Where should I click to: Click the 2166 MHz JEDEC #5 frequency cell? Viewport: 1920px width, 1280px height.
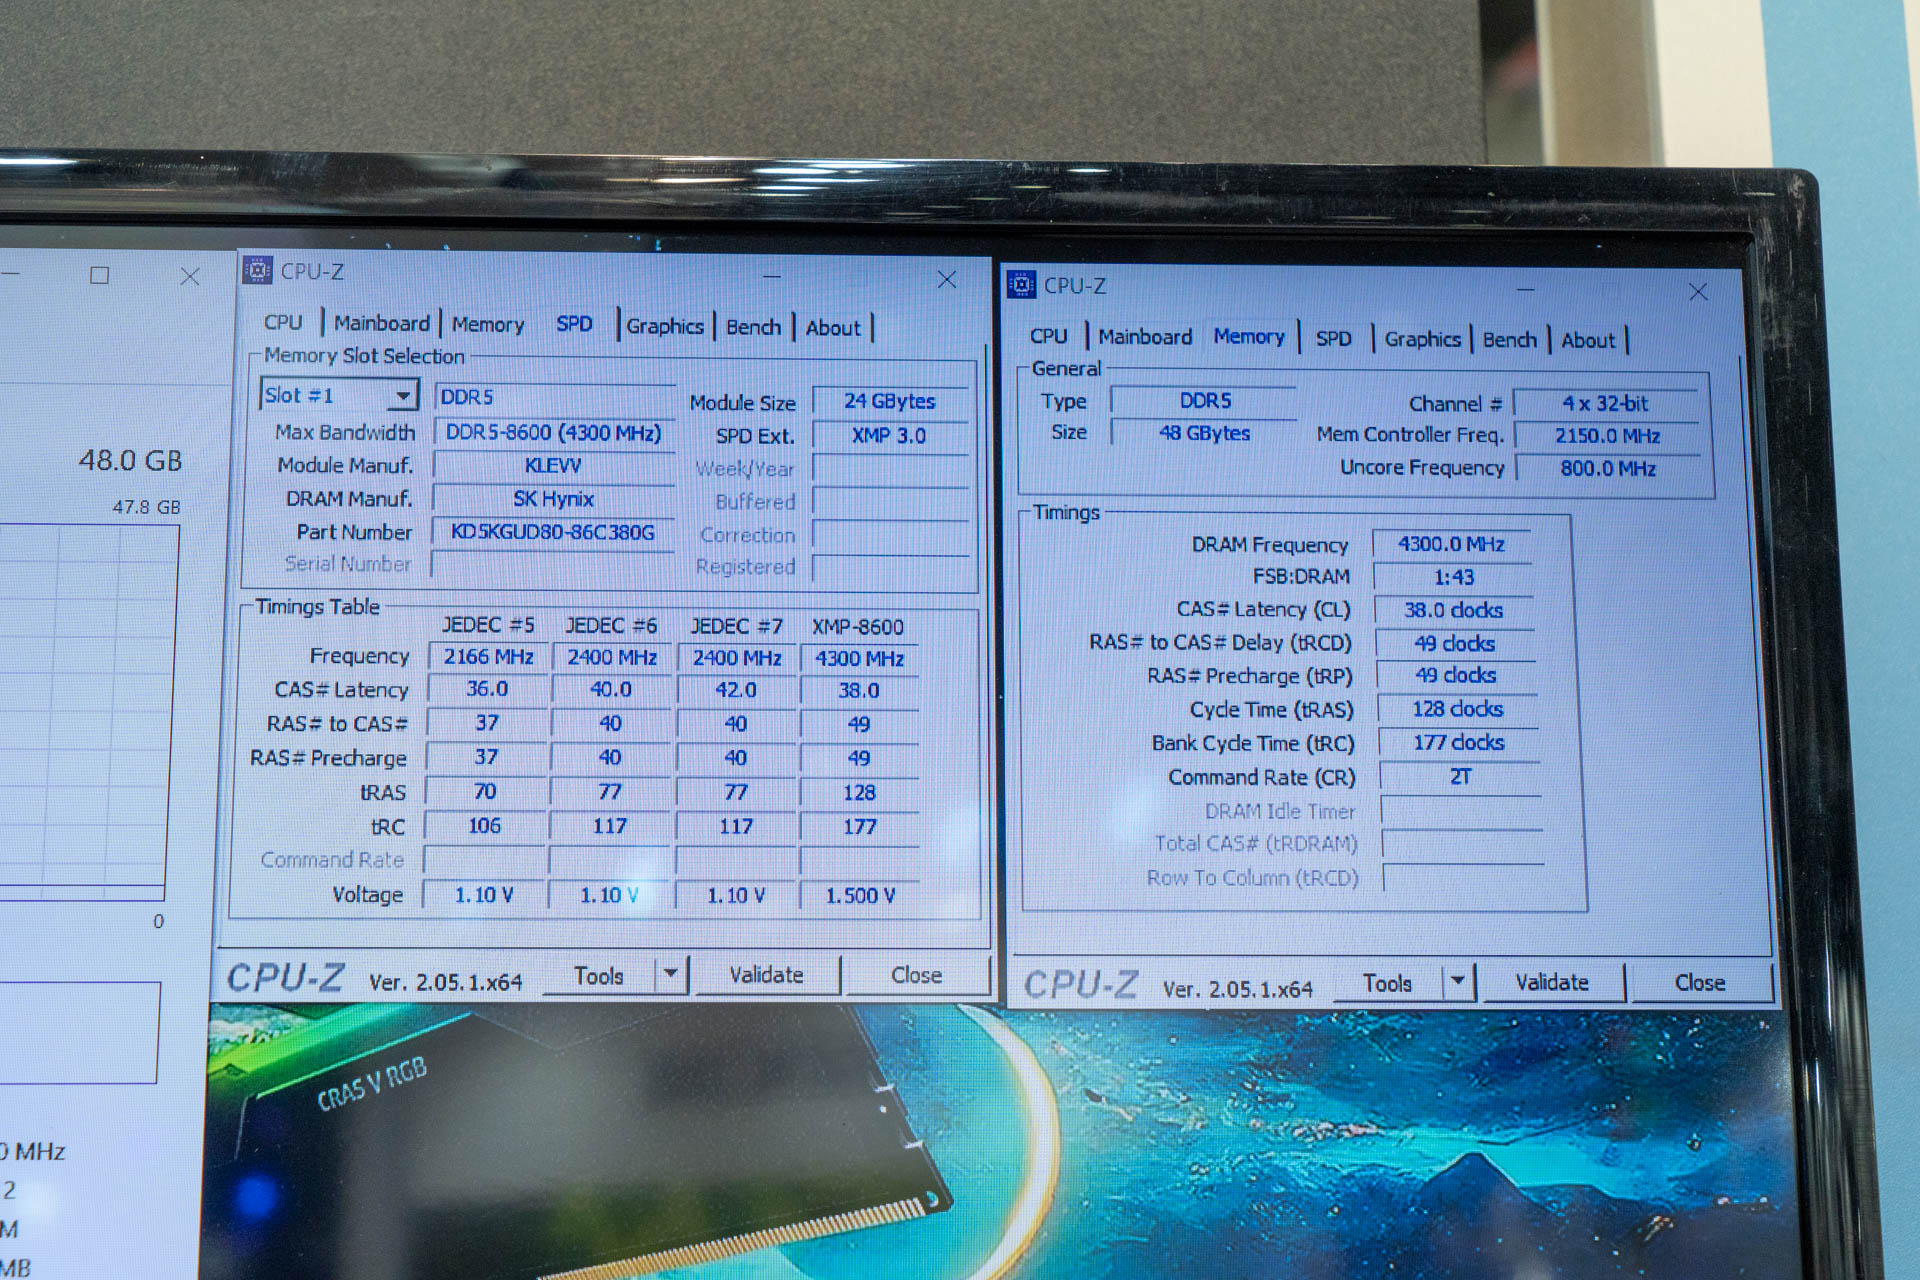click(488, 657)
